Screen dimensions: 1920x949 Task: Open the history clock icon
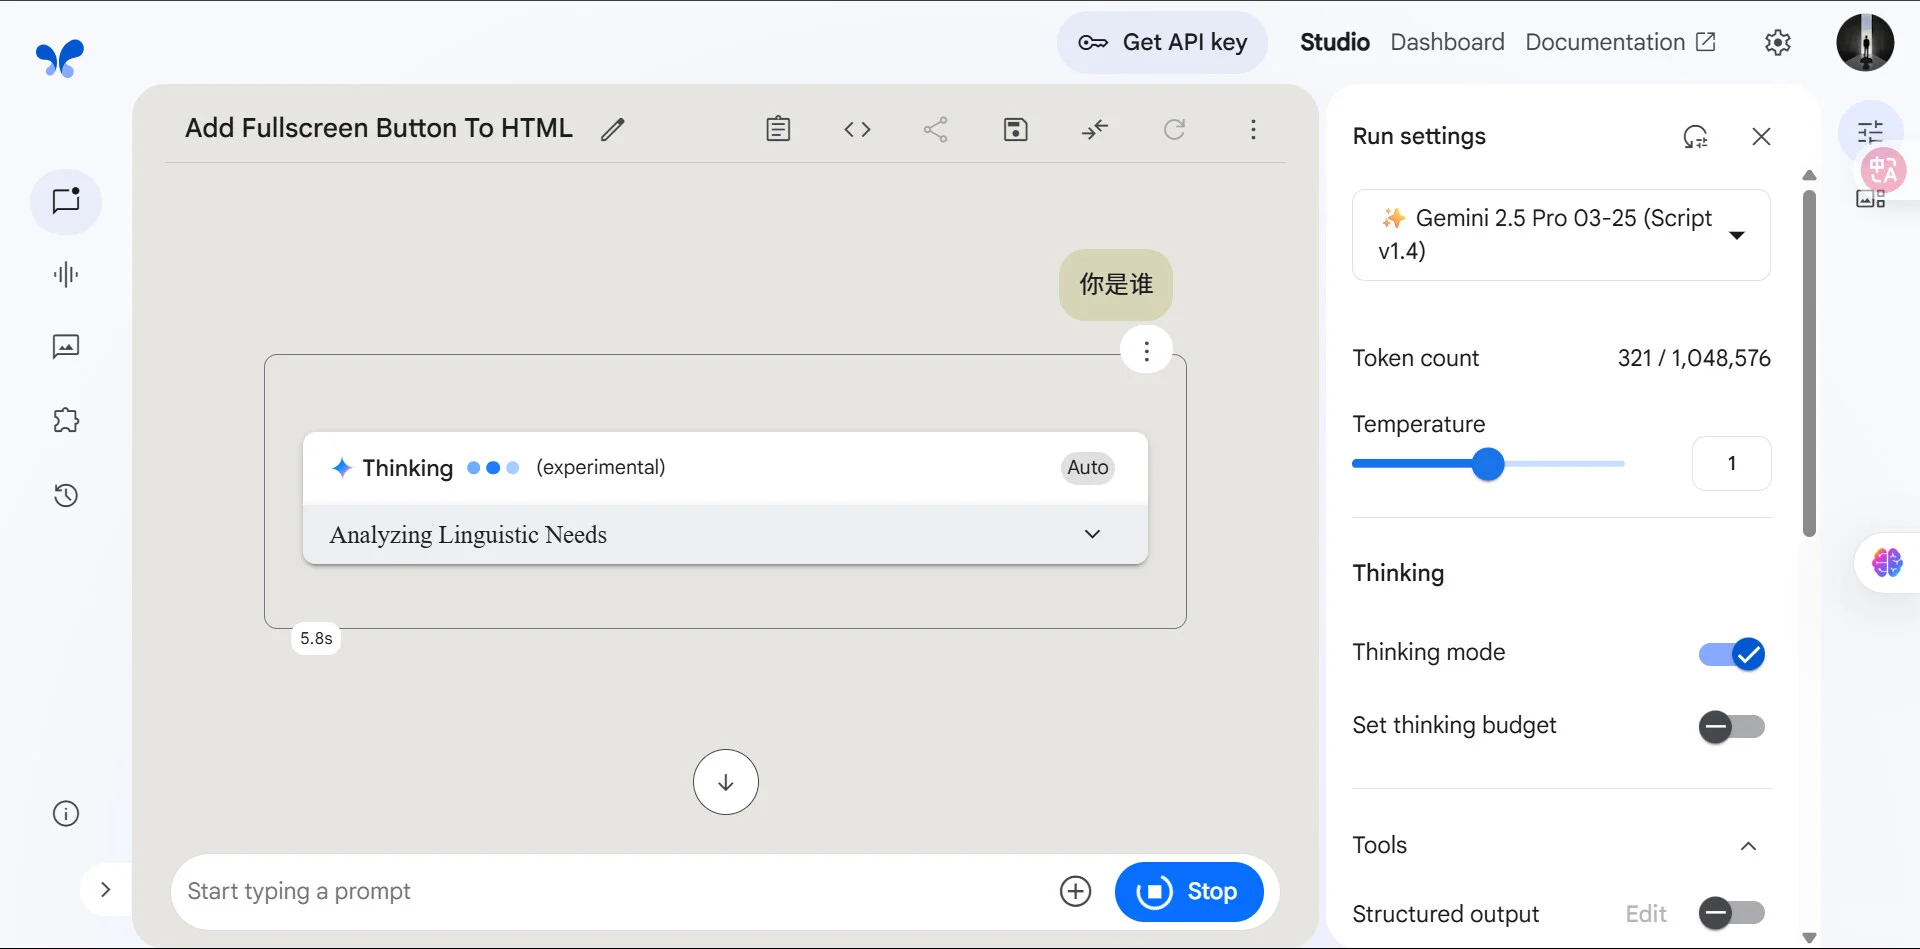pos(66,495)
